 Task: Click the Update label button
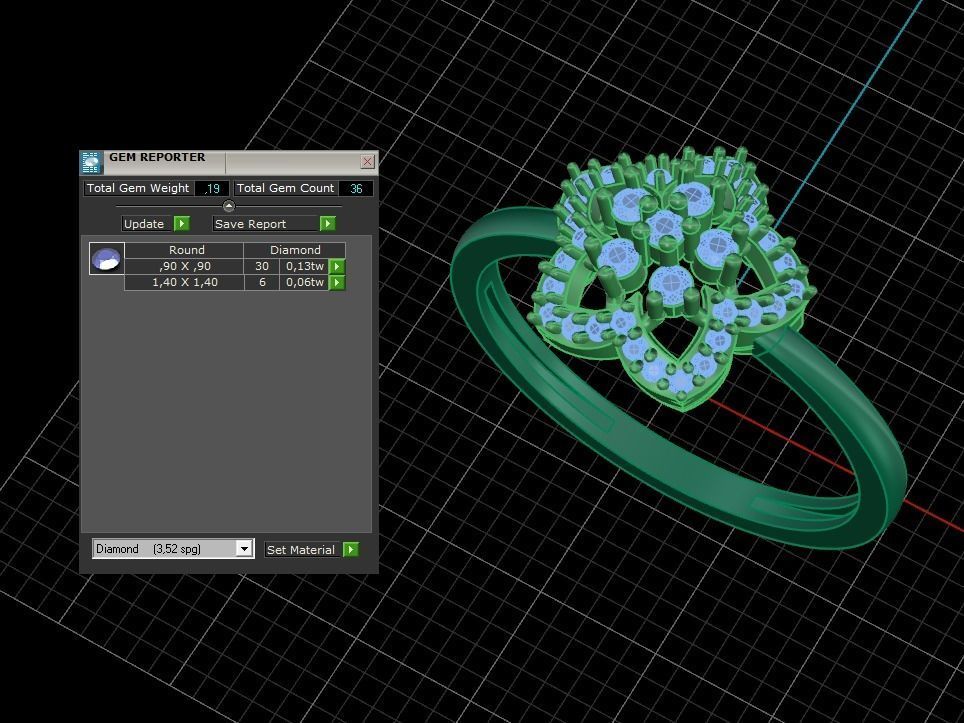tap(146, 224)
